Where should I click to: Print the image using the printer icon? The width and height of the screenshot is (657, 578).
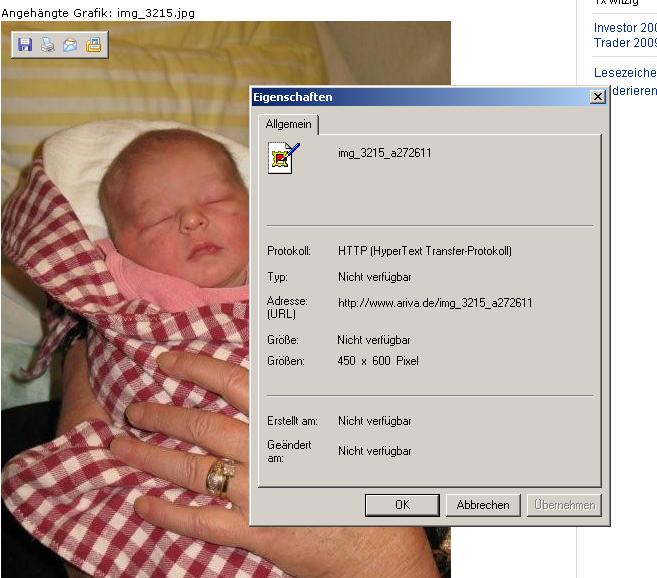click(47, 44)
